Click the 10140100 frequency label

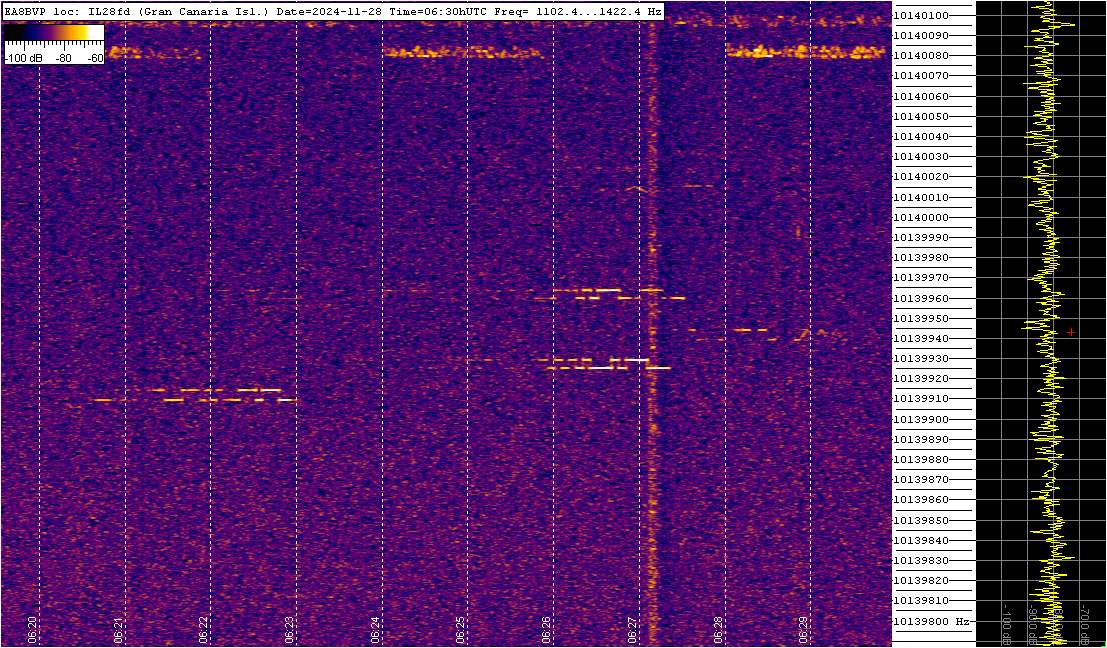[x=921, y=16]
